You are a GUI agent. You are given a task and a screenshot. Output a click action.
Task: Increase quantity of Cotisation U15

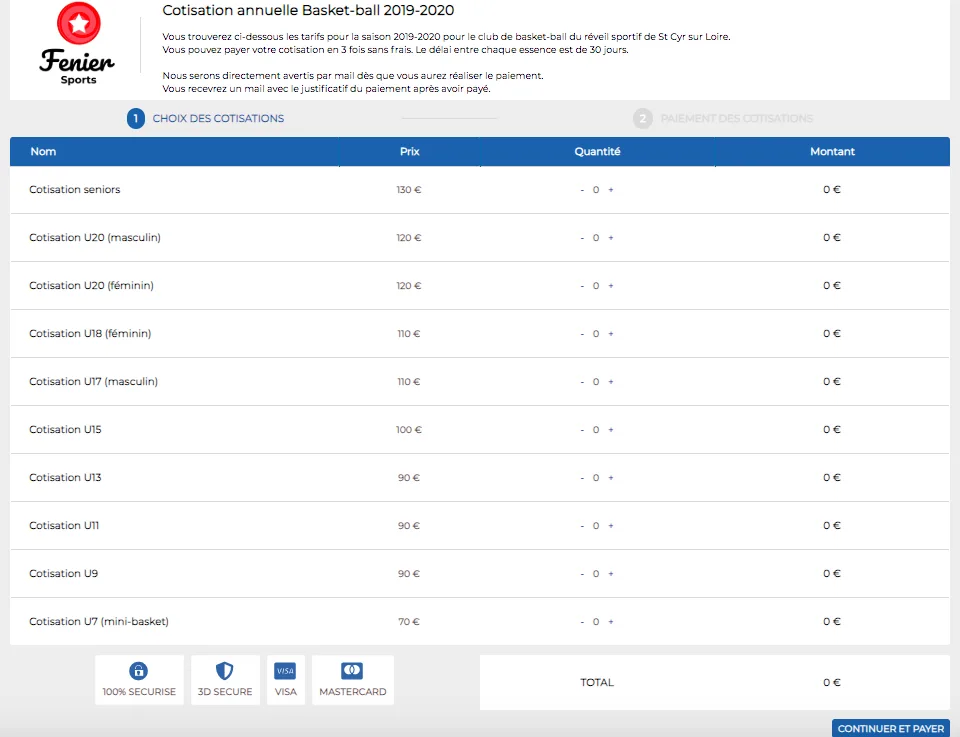[x=610, y=430]
